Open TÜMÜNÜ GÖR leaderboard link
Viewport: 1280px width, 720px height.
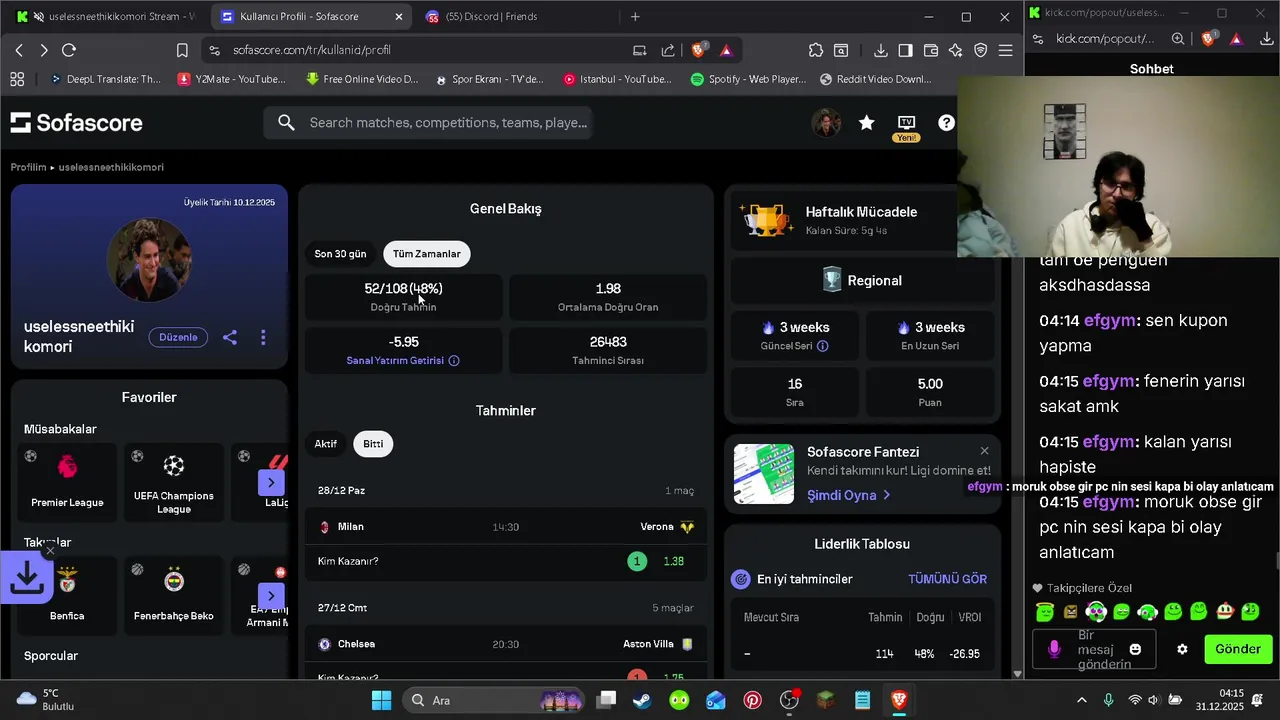click(x=947, y=579)
